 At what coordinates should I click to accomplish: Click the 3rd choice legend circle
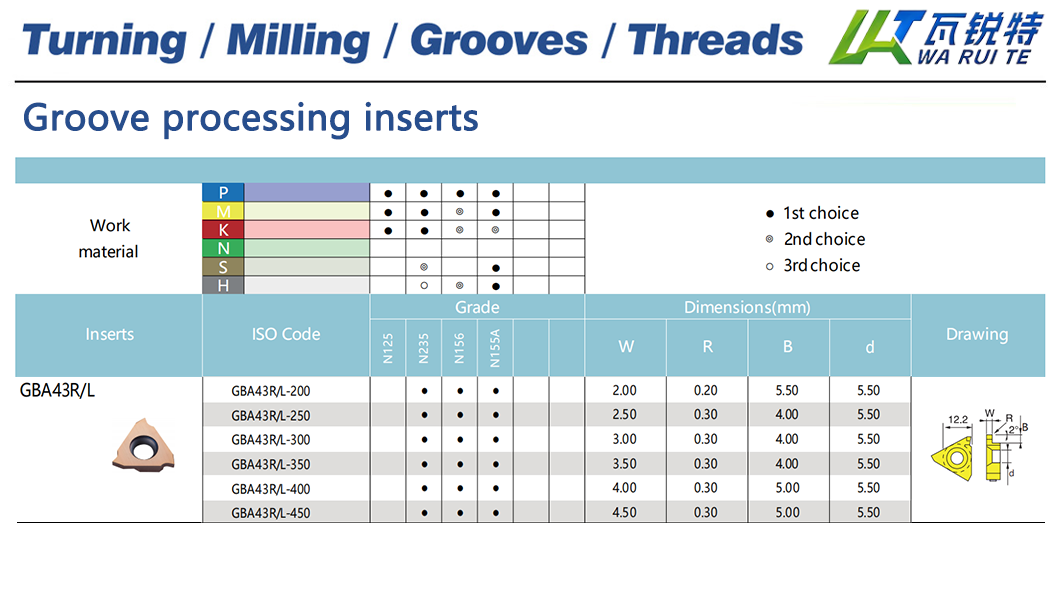pos(769,265)
